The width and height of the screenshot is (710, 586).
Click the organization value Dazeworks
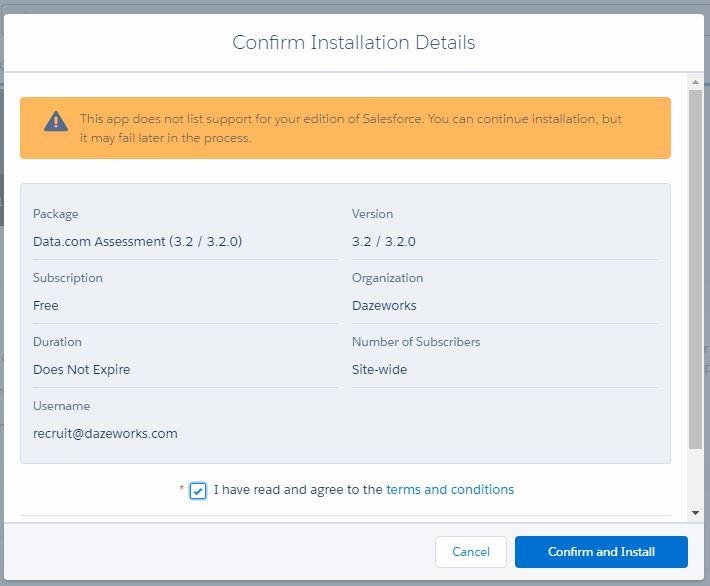pyautogui.click(x=384, y=306)
